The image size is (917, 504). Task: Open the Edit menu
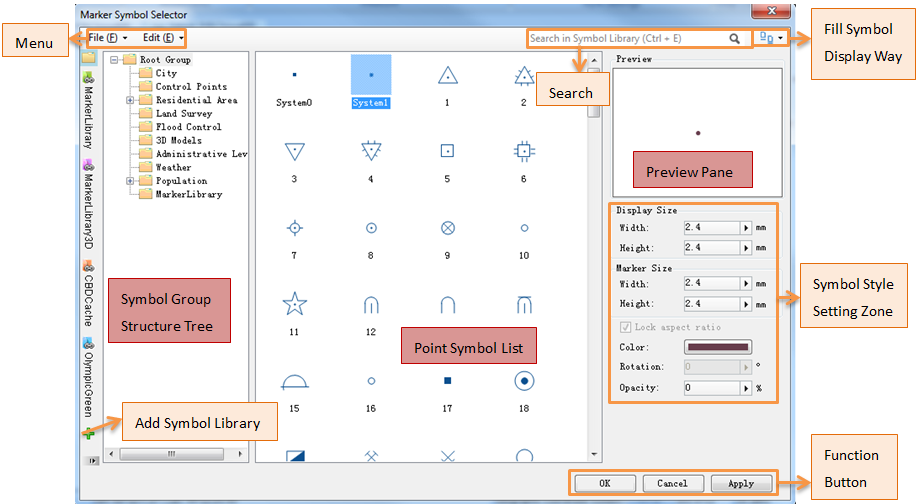click(x=163, y=38)
